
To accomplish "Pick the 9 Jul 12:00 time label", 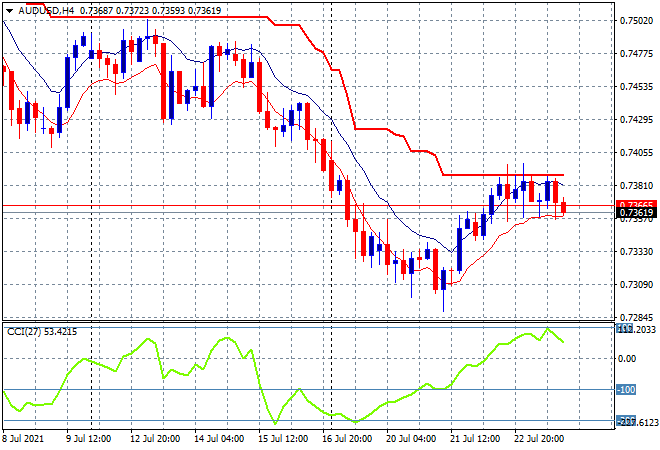I will click(x=88, y=439).
